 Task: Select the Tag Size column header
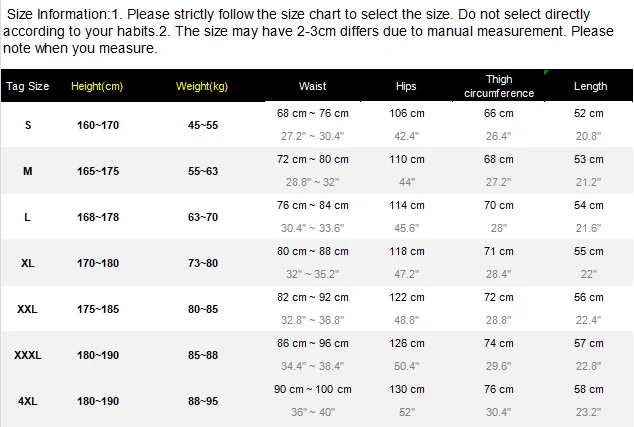(x=27, y=86)
